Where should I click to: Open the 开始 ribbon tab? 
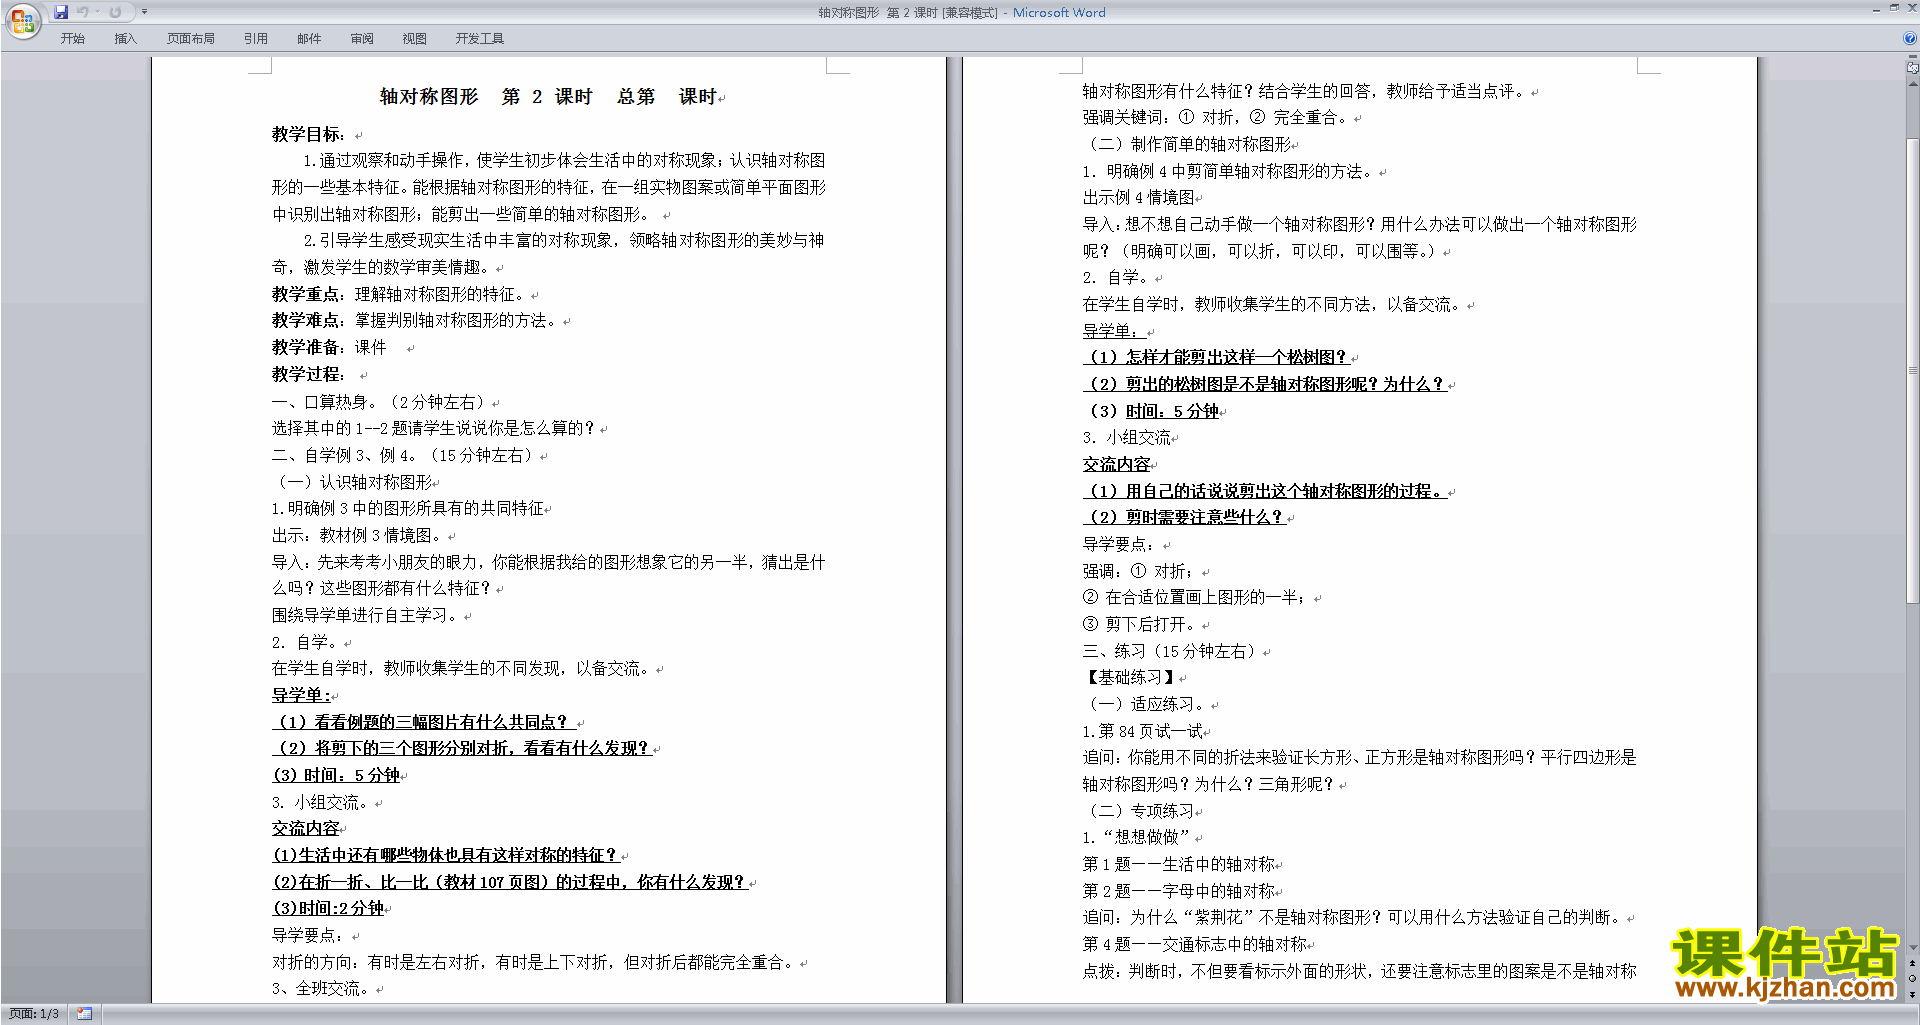tap(72, 39)
